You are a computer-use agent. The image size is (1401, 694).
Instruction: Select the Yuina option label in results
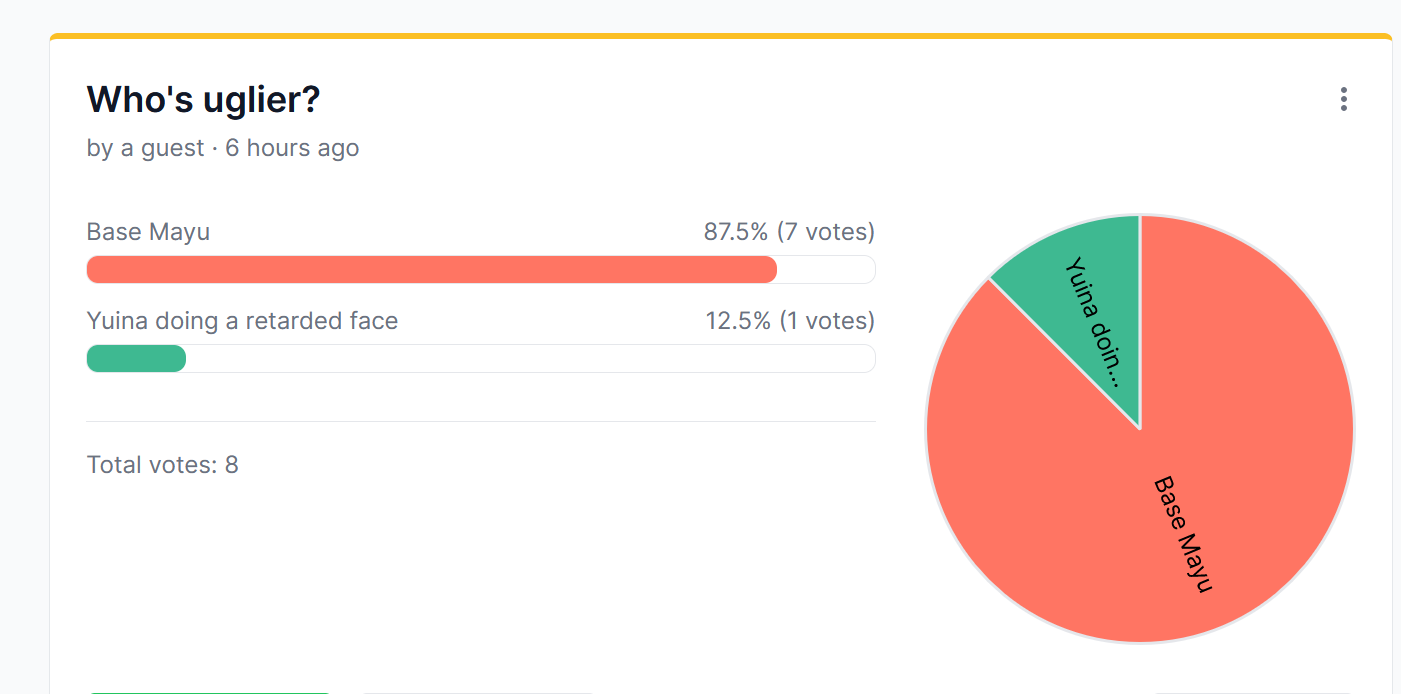242,321
